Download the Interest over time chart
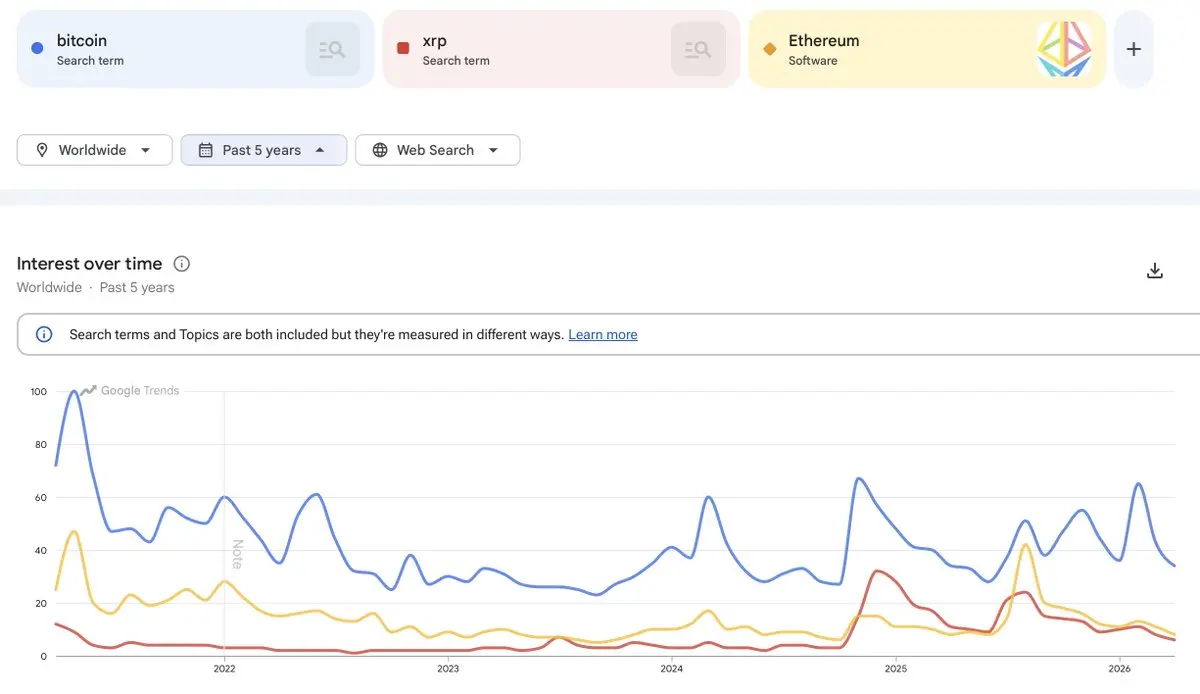 click(1155, 271)
